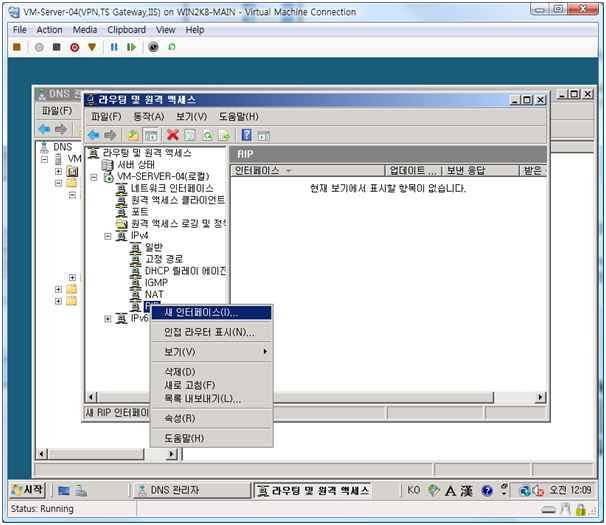Select 서버 상태 tree item
The height and width of the screenshot is (525, 606).
pos(136,165)
